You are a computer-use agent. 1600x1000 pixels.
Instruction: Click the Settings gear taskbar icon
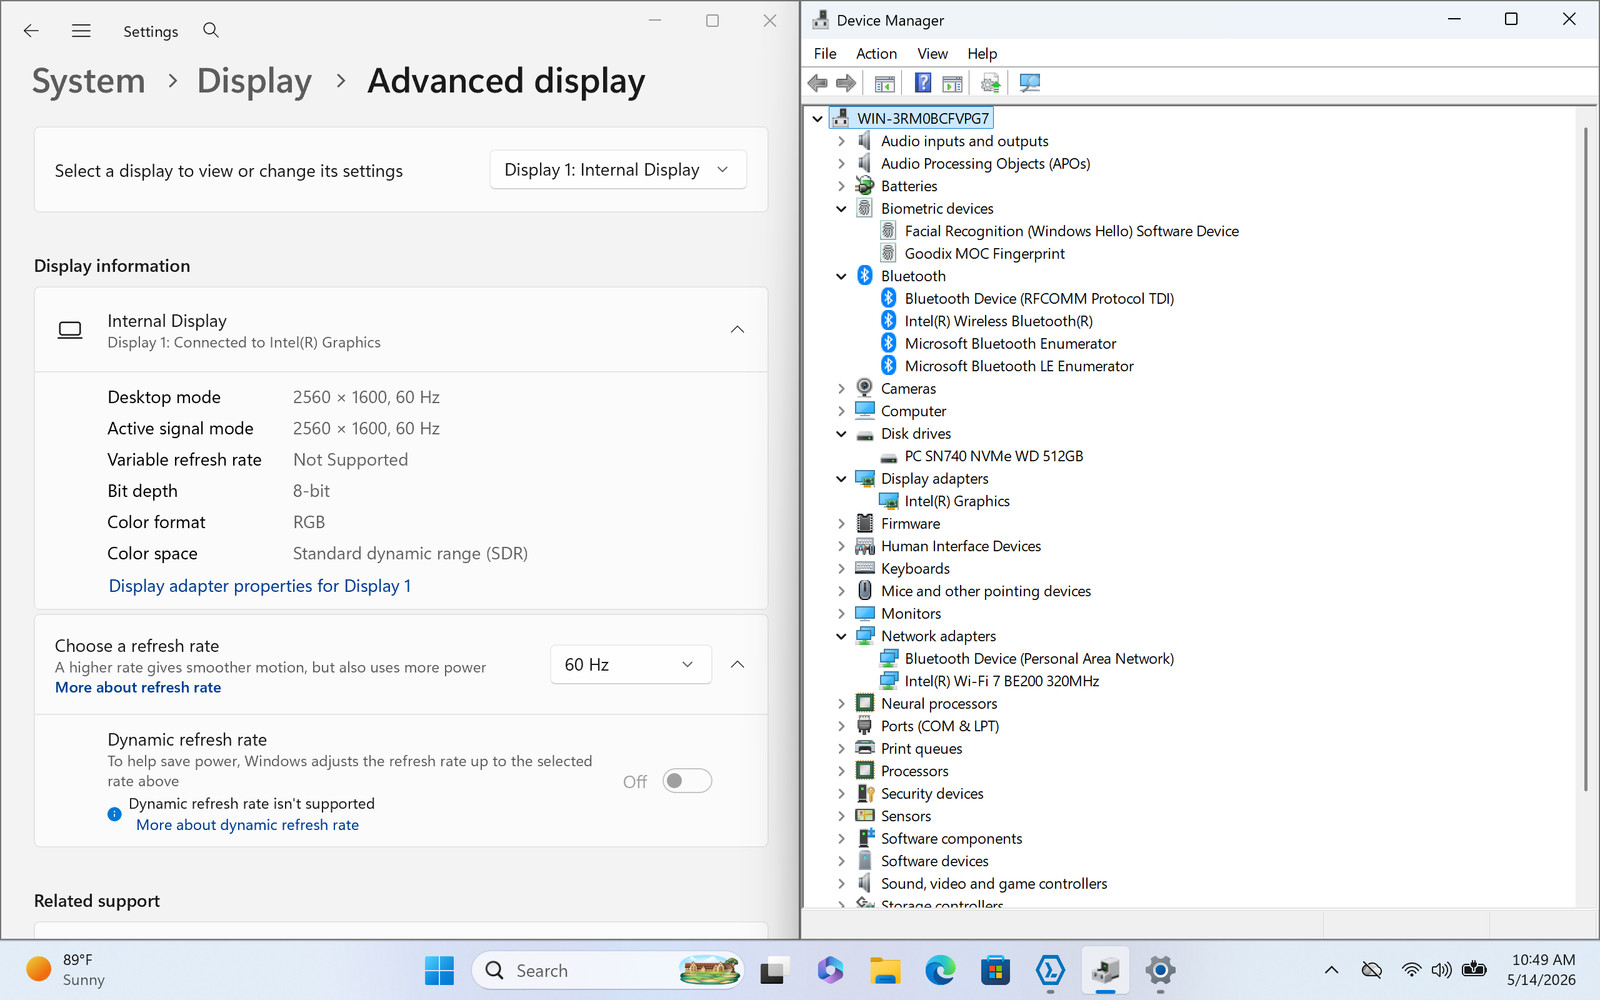(x=1160, y=970)
